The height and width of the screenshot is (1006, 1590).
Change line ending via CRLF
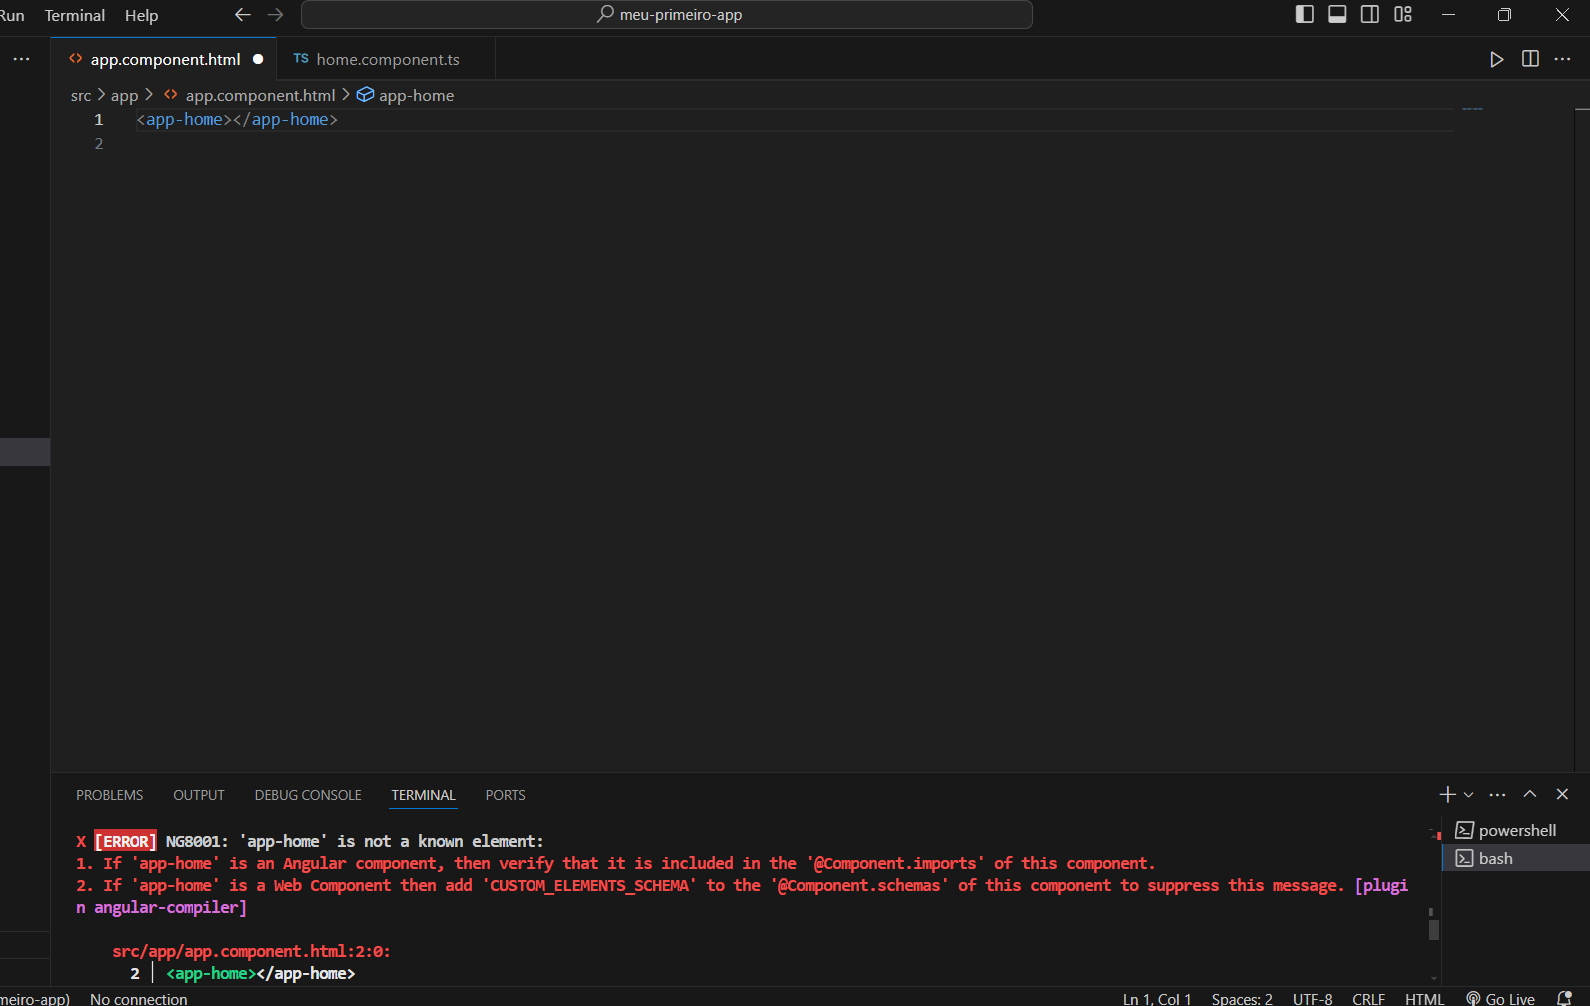1368,998
